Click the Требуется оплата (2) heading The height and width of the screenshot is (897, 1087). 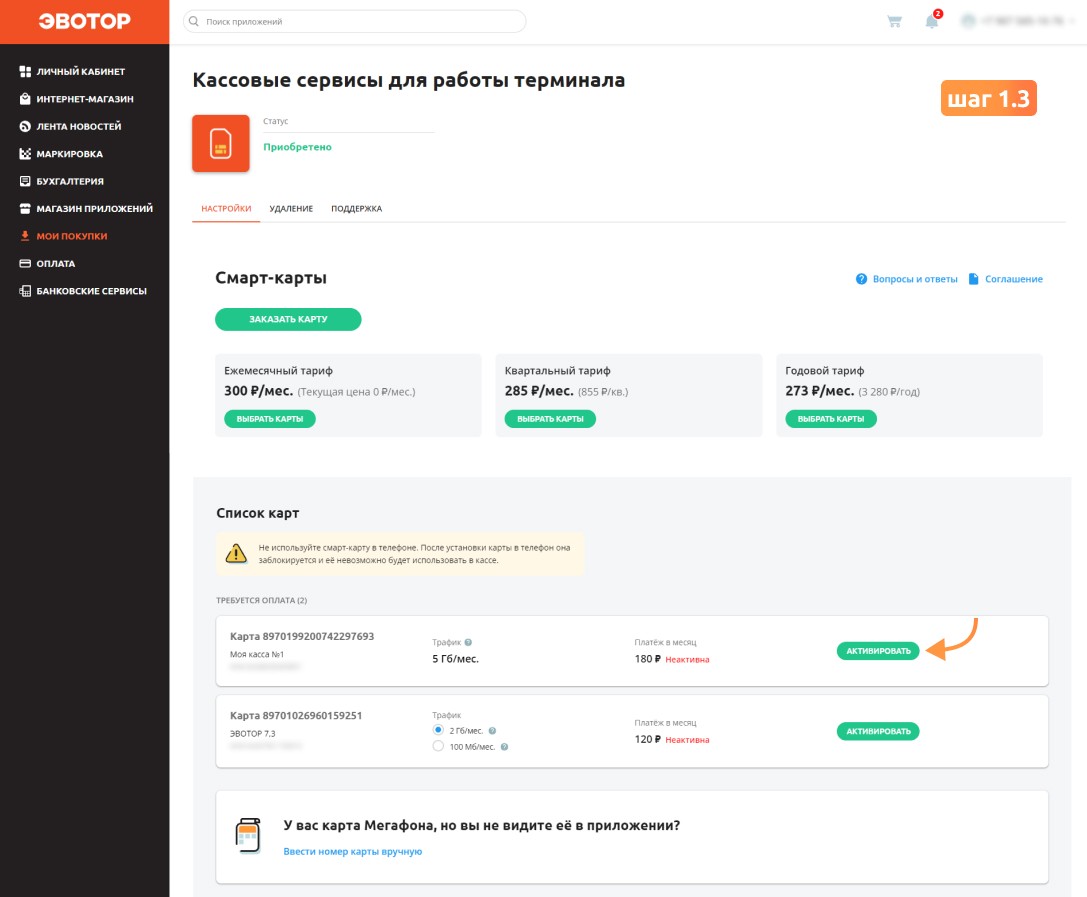tap(261, 600)
